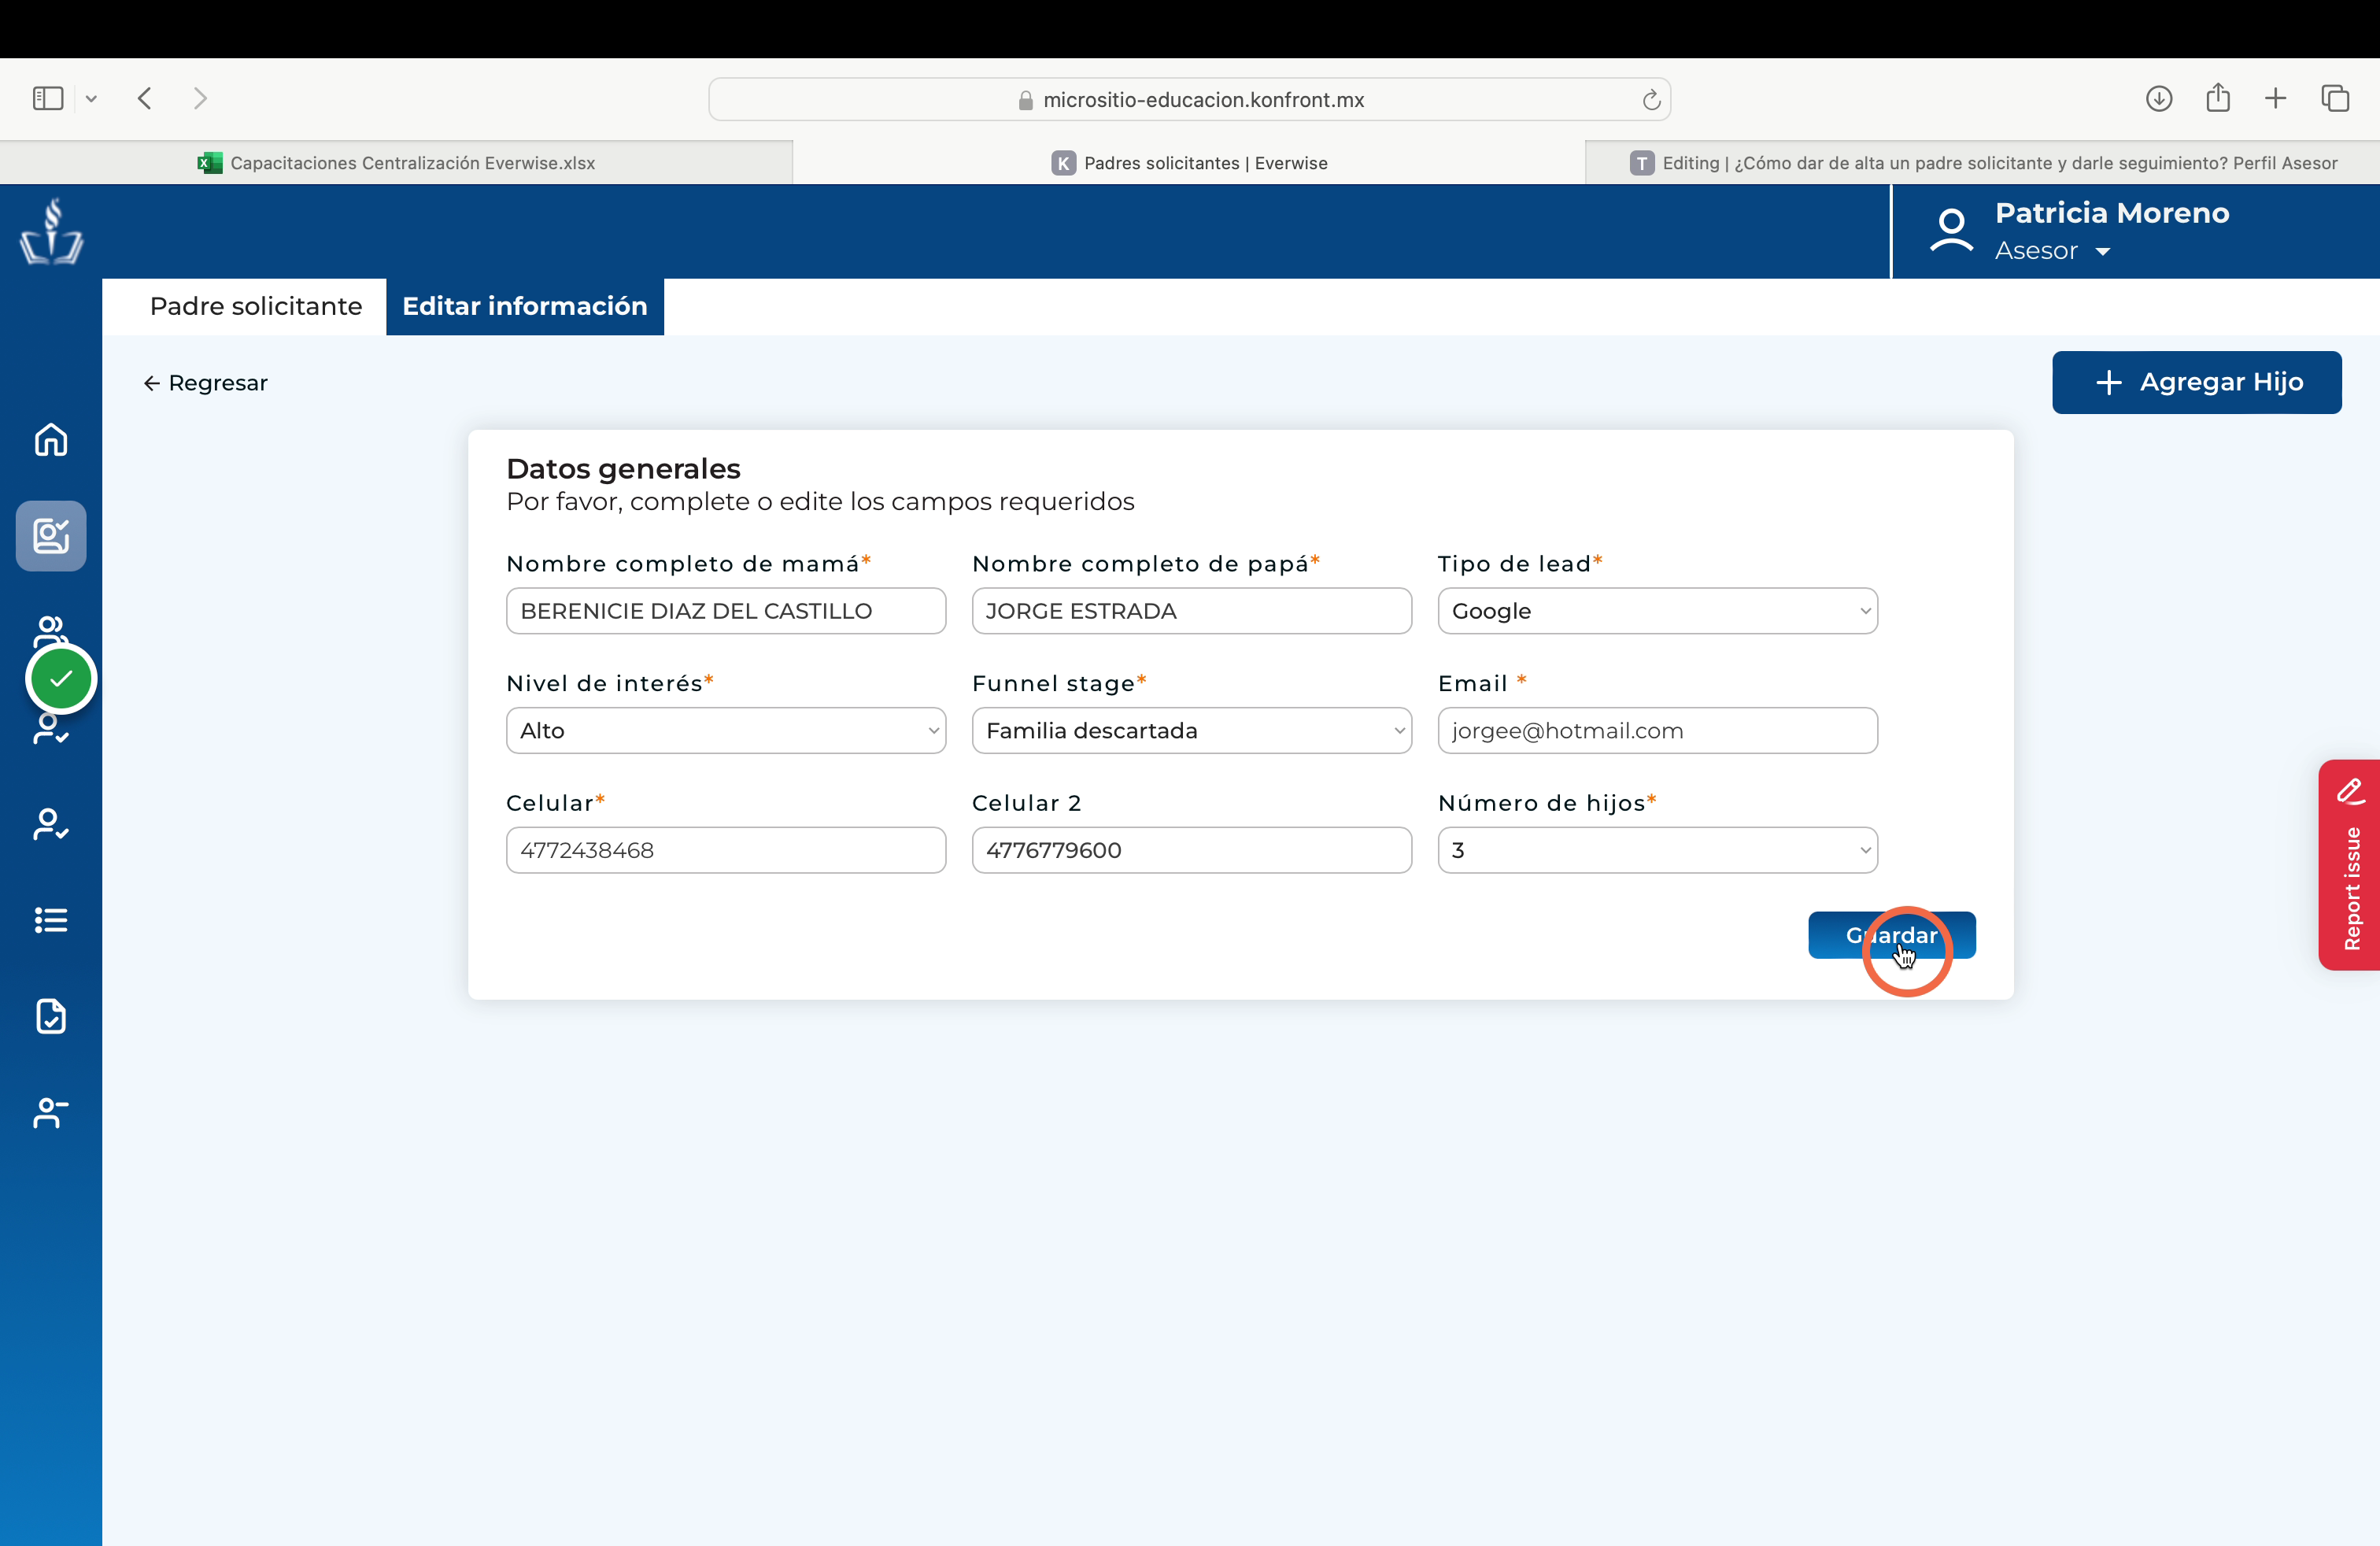Click the Nombre completo de mamá field
The height and width of the screenshot is (1546, 2380).
click(726, 611)
